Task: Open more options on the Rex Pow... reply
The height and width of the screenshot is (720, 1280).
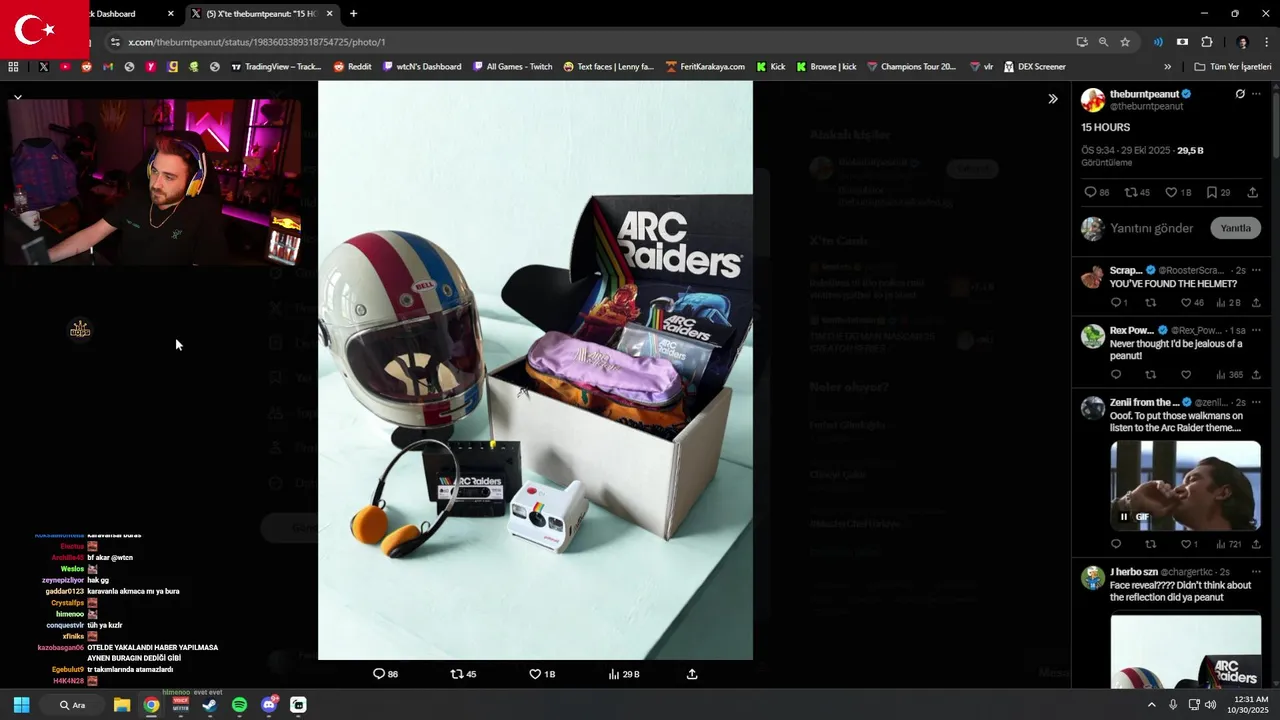Action: (x=1256, y=330)
